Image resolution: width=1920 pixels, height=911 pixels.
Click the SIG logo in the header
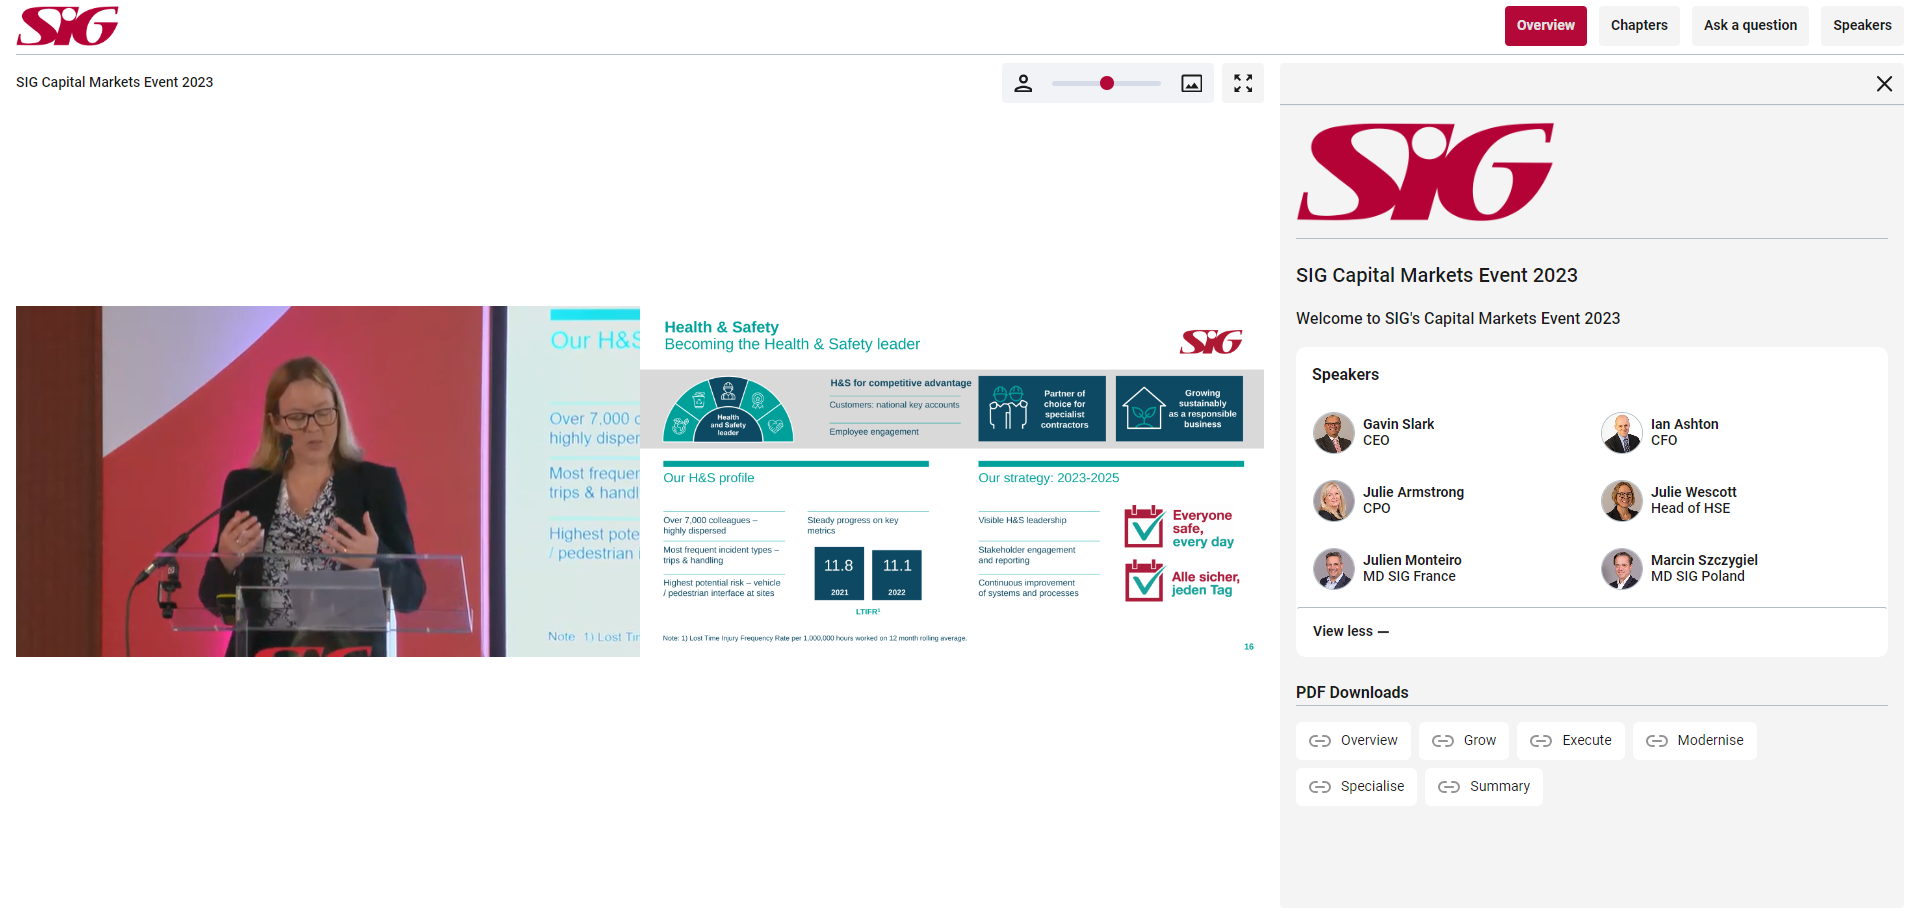68,26
